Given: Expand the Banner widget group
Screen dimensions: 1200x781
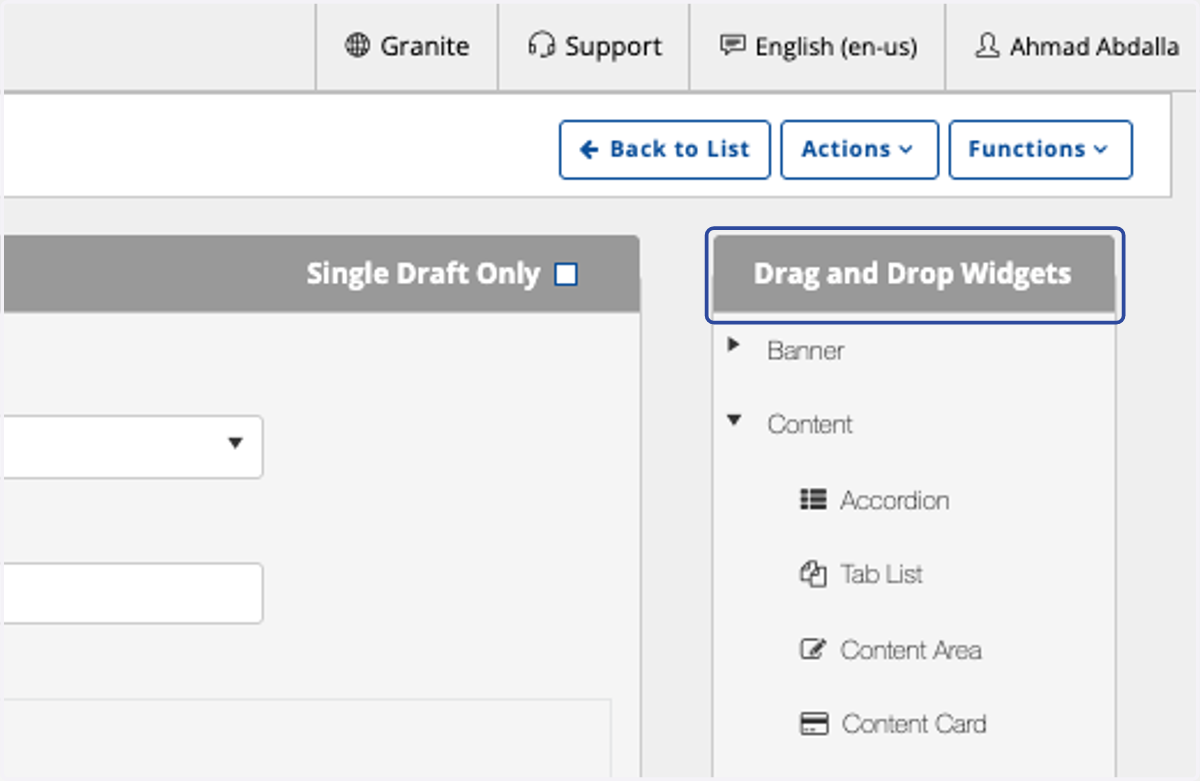Looking at the screenshot, I should pos(734,345).
